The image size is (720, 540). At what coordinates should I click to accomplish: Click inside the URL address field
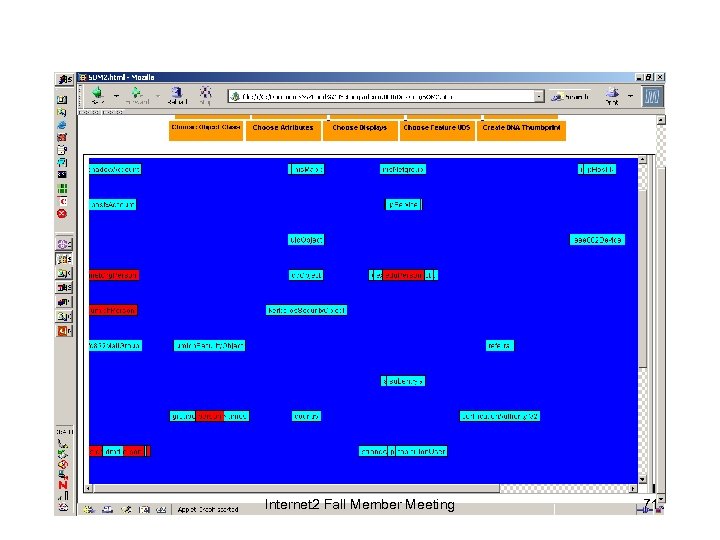click(386, 96)
